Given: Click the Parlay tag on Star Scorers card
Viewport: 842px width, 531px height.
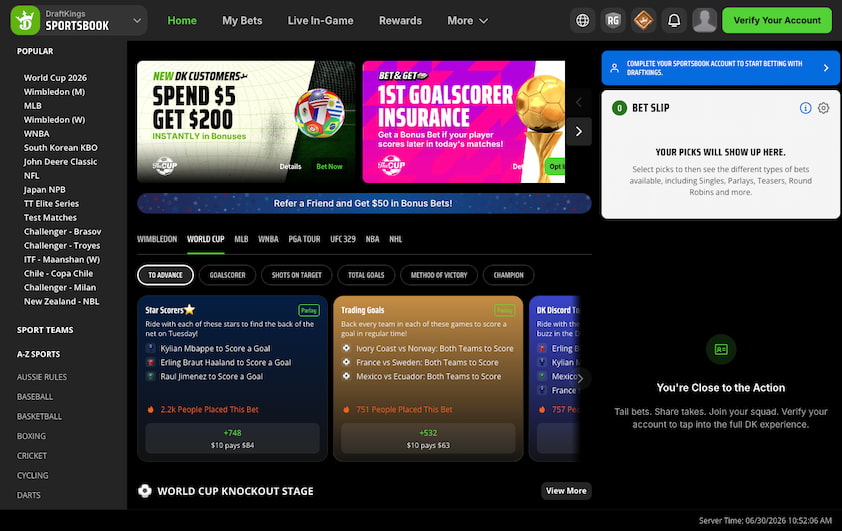Looking at the screenshot, I should tap(309, 310).
